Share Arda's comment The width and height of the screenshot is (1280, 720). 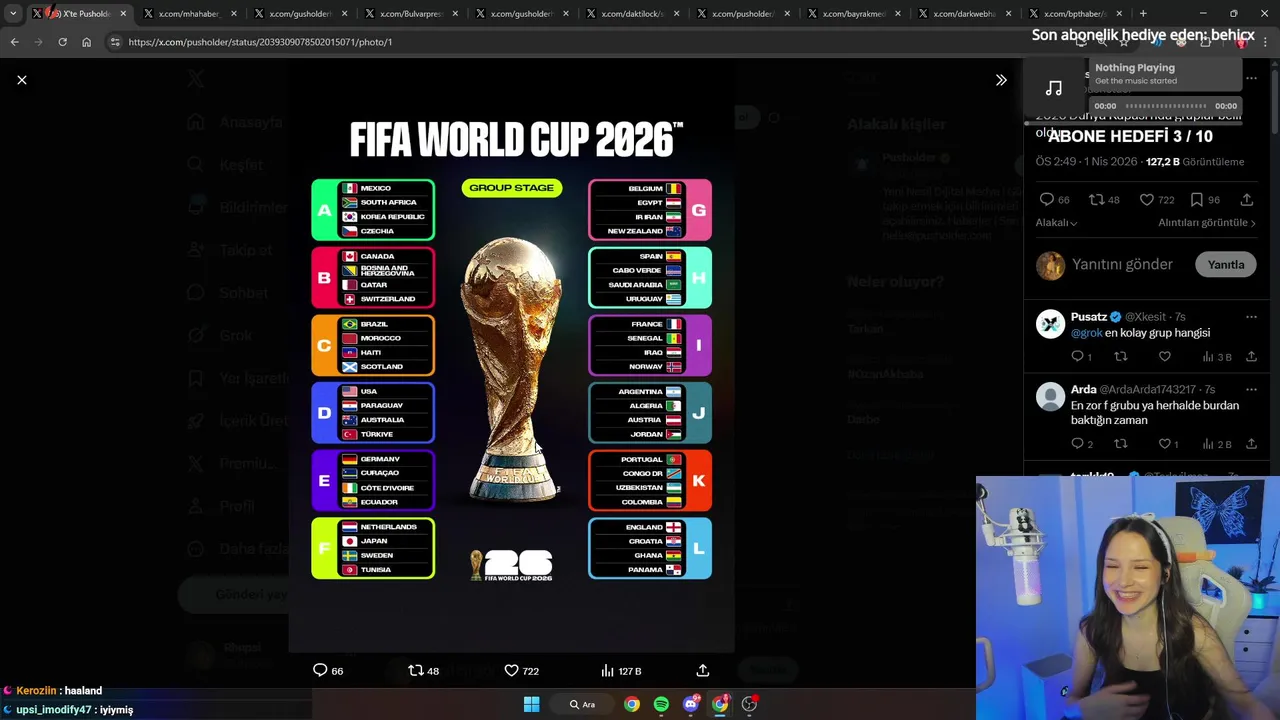coord(1251,444)
